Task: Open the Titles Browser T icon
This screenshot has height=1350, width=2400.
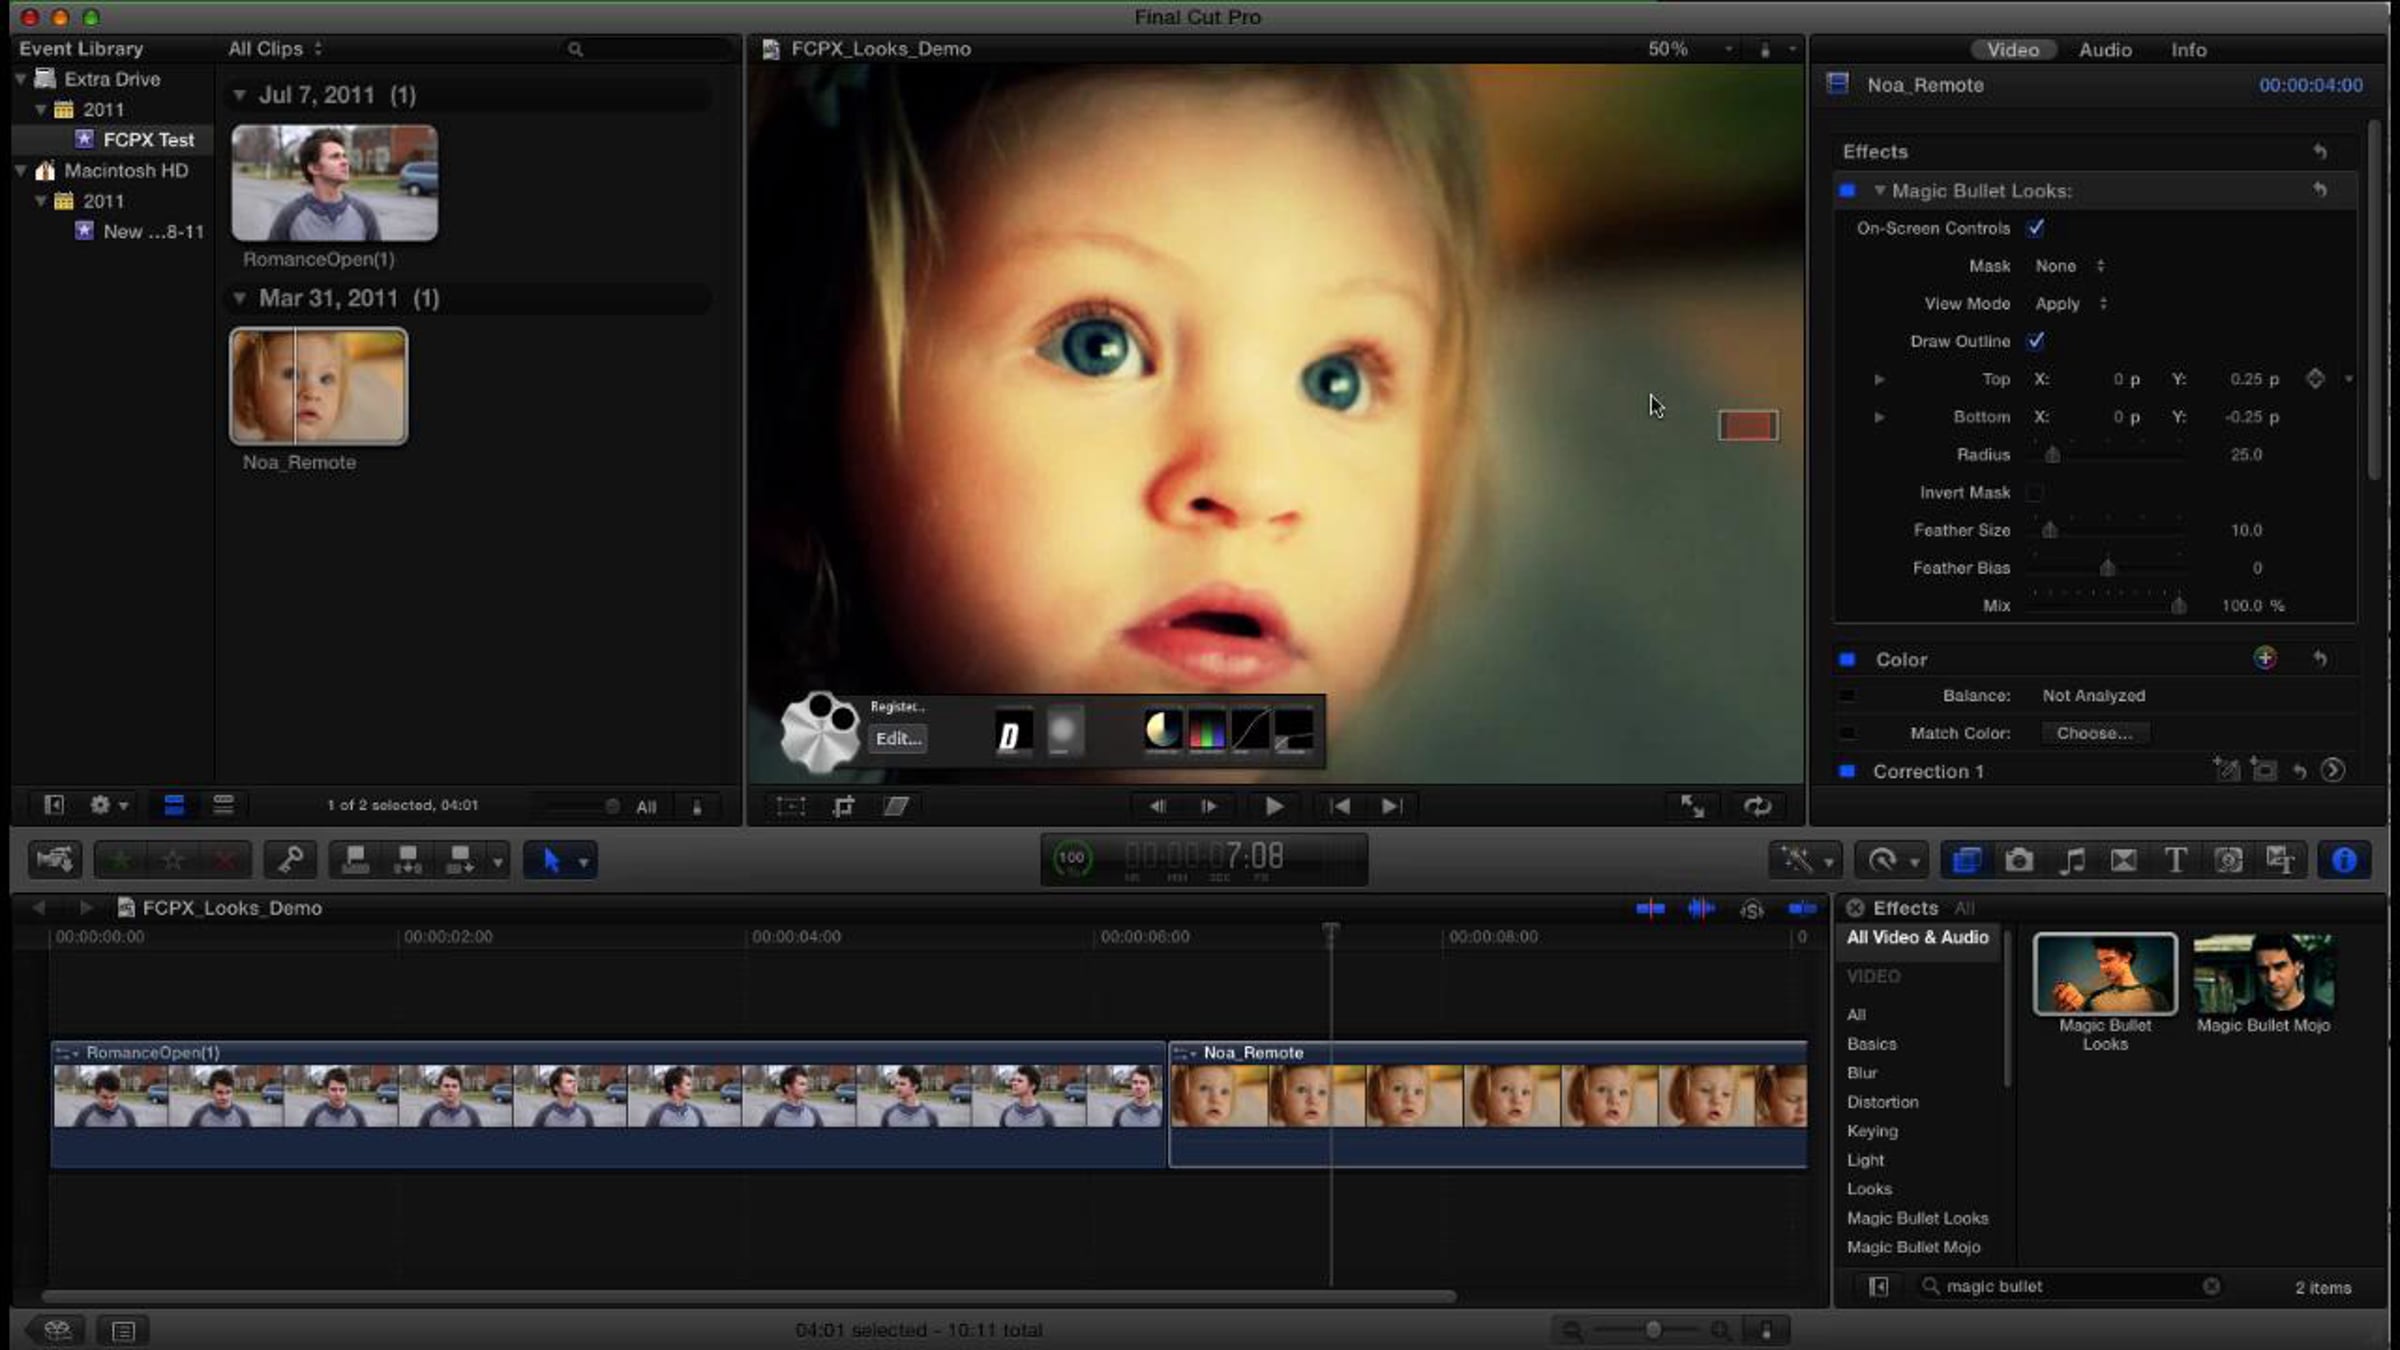Action: (2175, 859)
